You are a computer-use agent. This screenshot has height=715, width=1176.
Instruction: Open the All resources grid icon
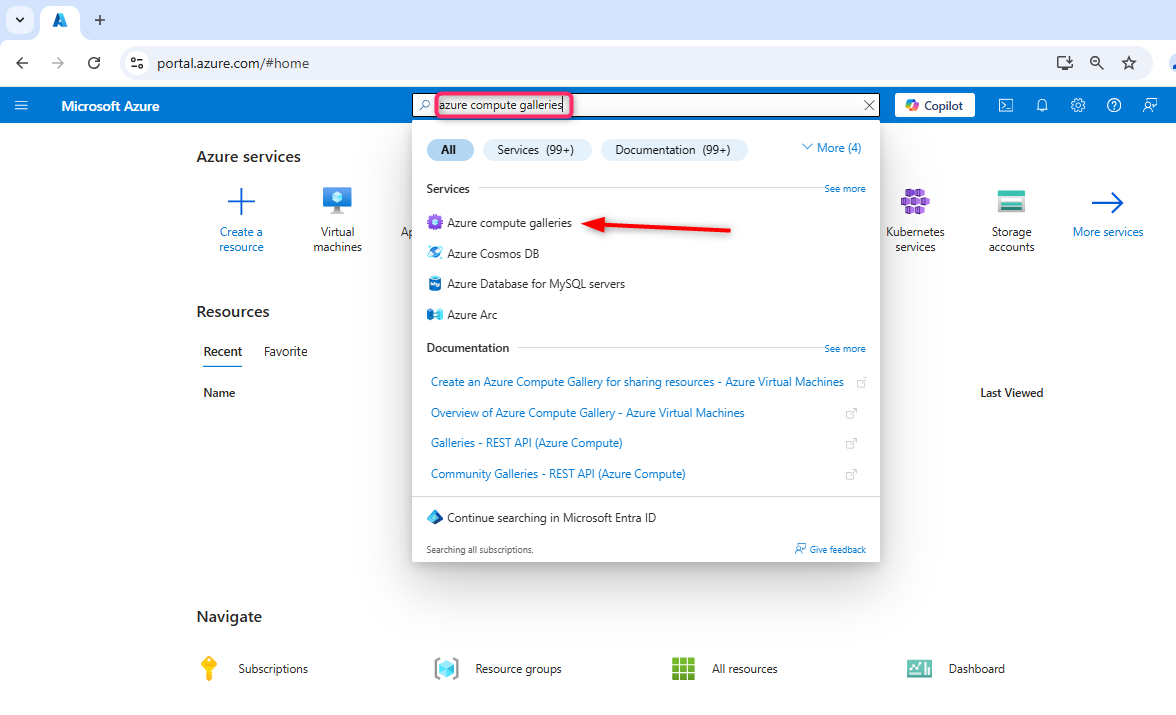tap(682, 668)
